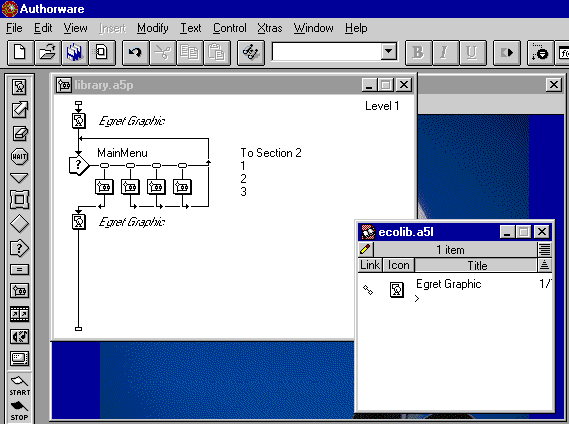Open the Text menu
This screenshot has height=424, width=569.
point(191,28)
